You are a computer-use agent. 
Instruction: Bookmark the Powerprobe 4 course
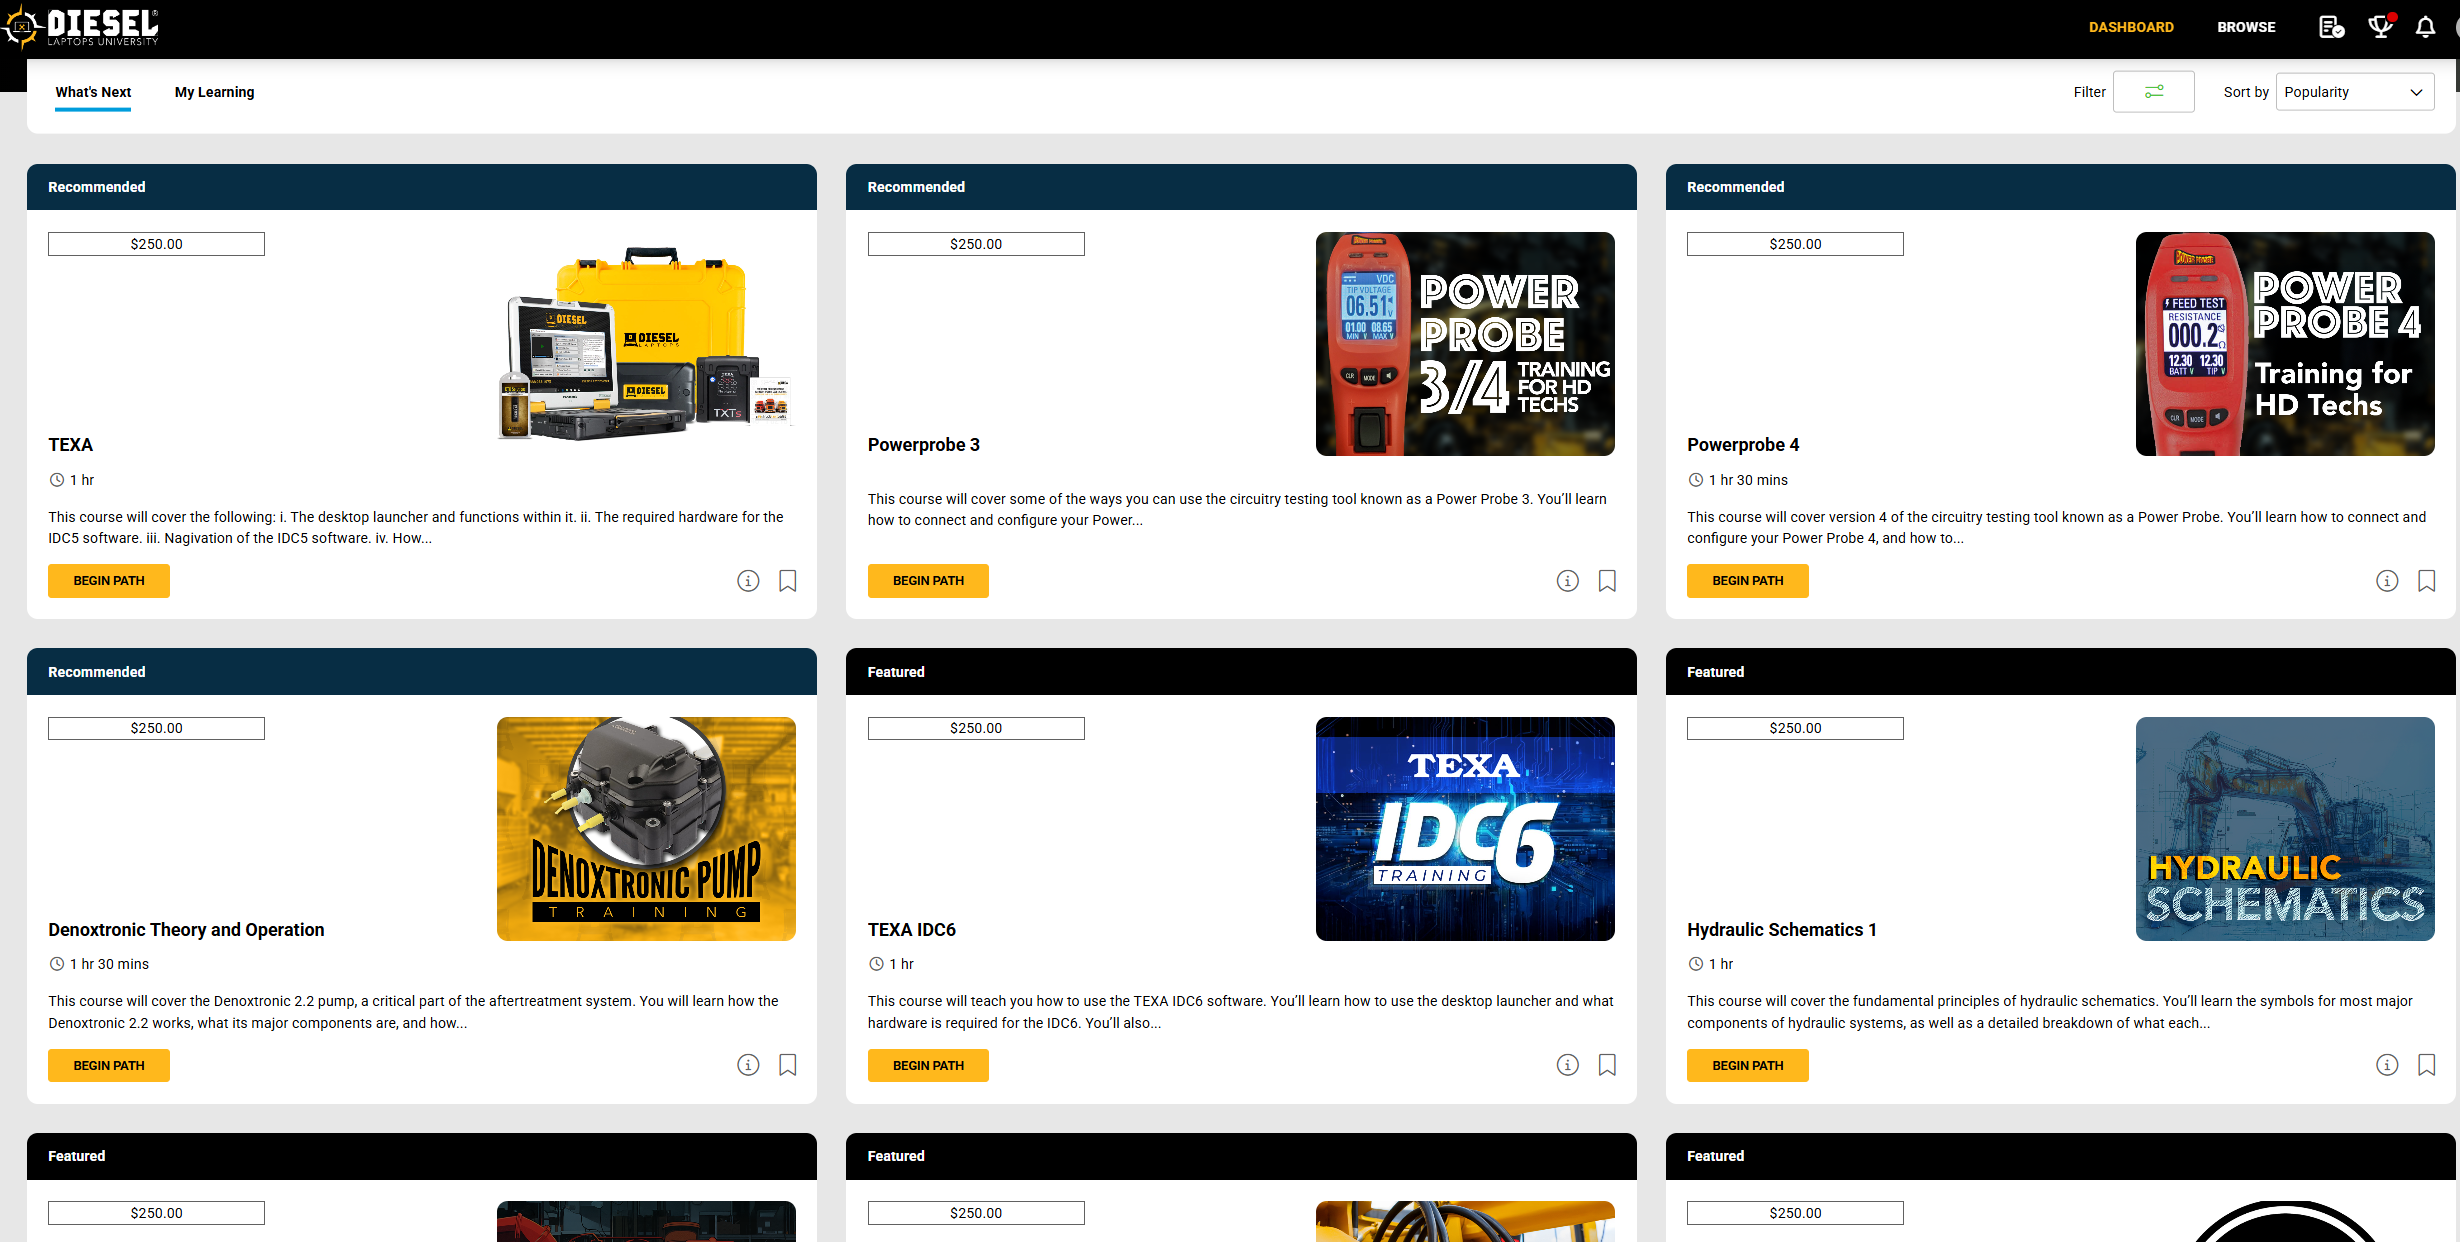coord(2426,581)
